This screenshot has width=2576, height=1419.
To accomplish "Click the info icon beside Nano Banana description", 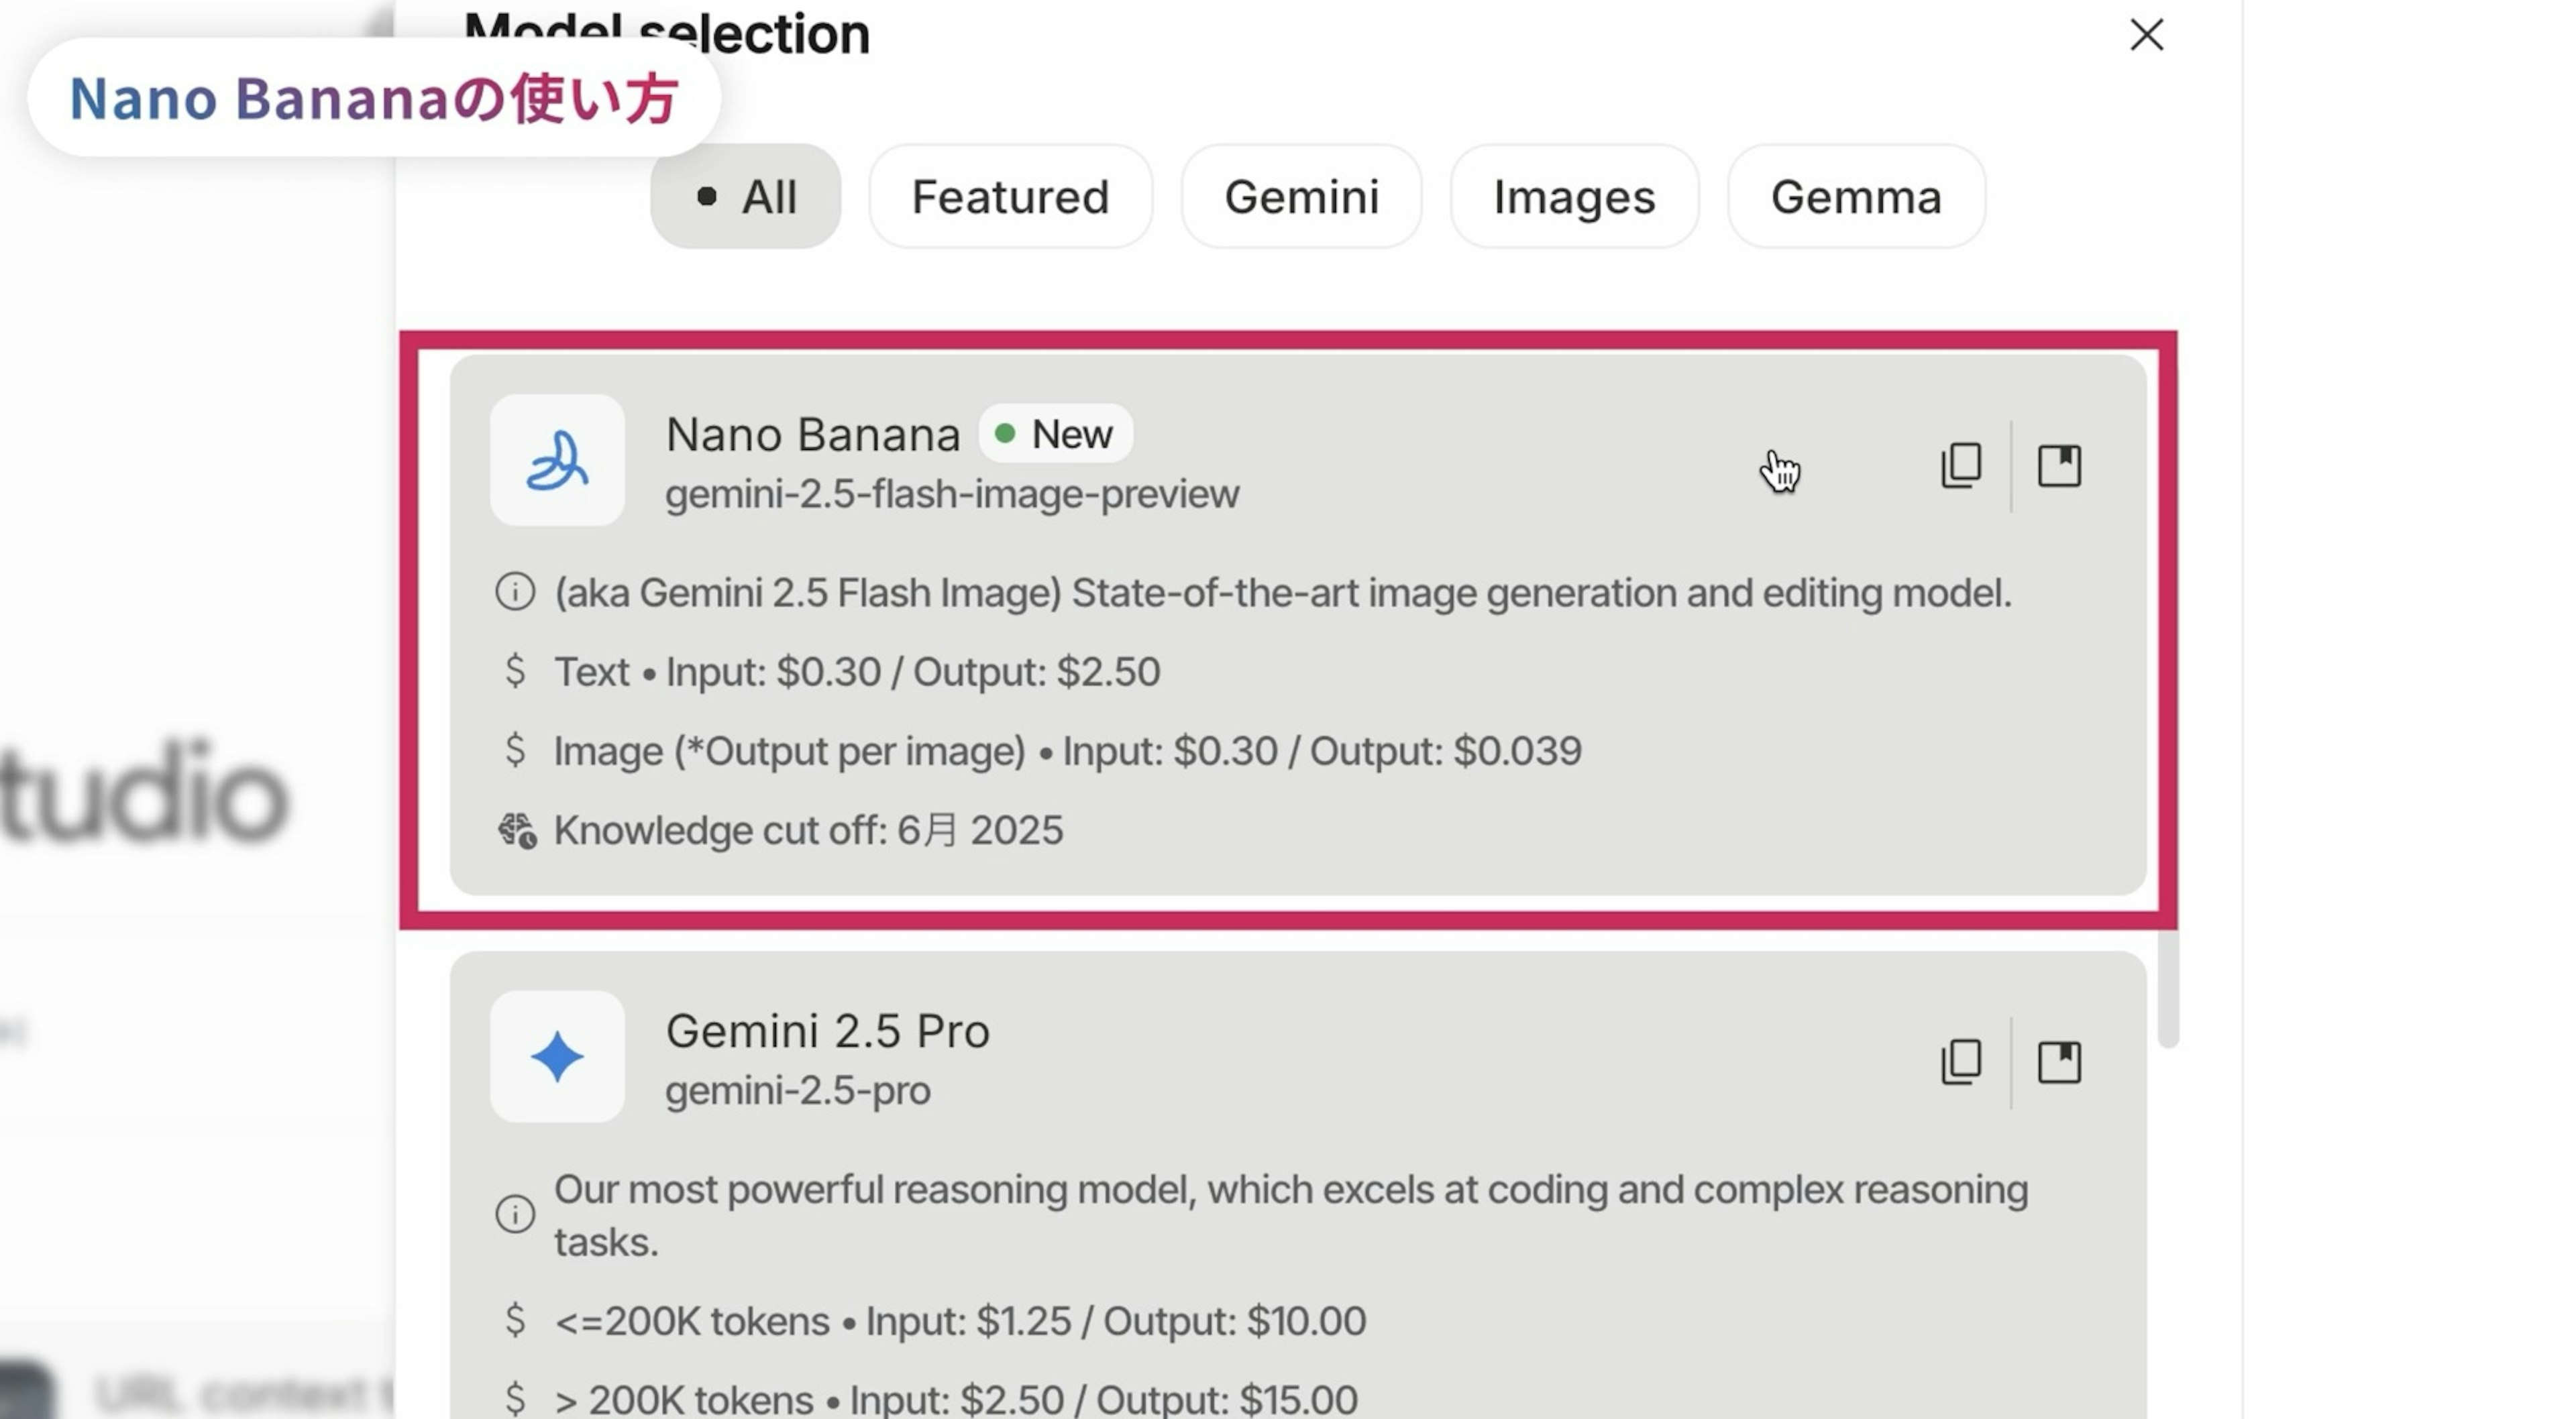I will [x=515, y=592].
